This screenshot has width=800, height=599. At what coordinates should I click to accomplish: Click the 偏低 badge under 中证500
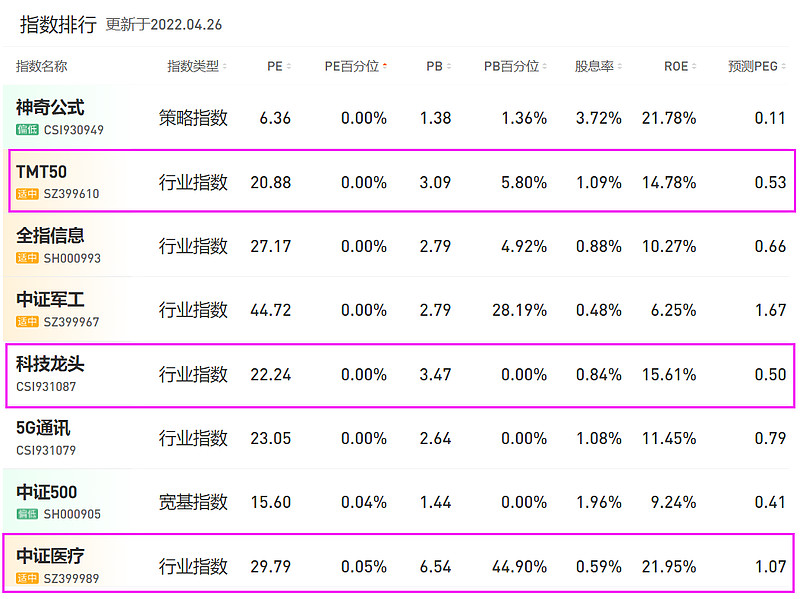(27, 514)
